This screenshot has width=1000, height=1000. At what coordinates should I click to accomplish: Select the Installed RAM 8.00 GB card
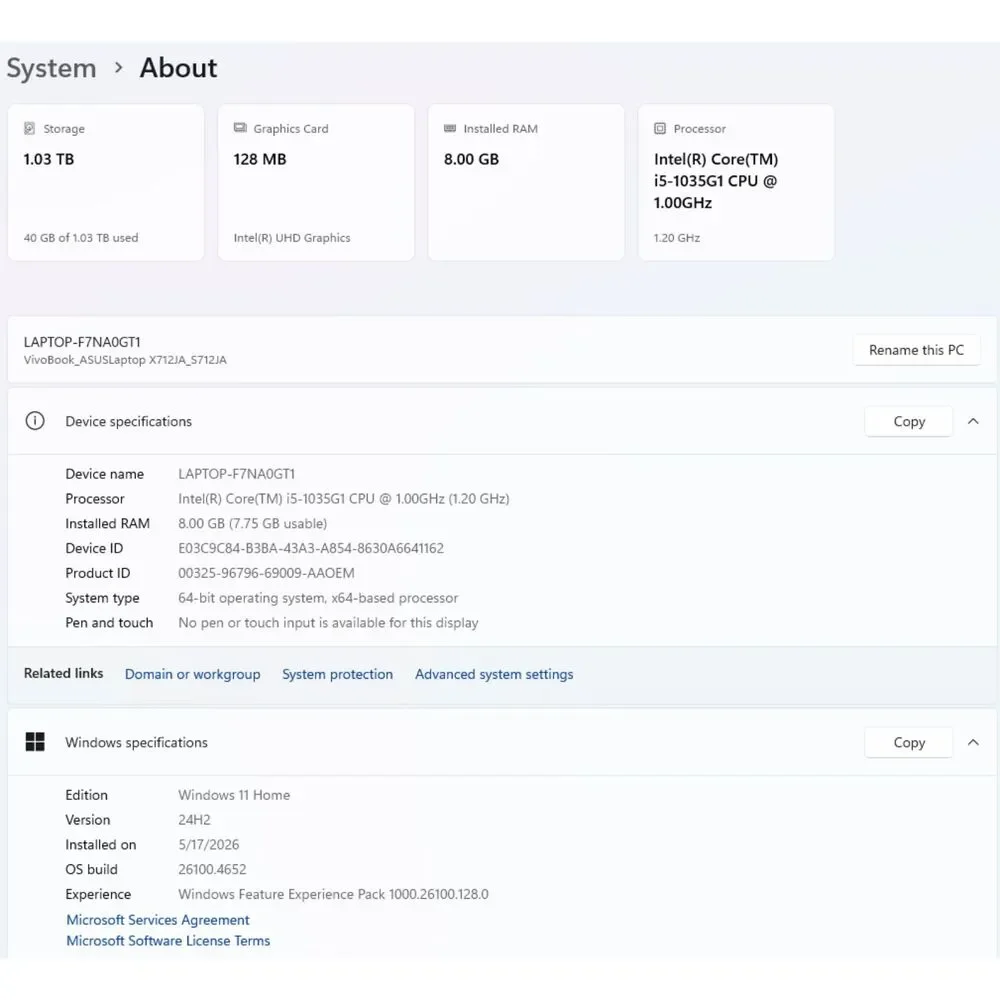click(526, 182)
